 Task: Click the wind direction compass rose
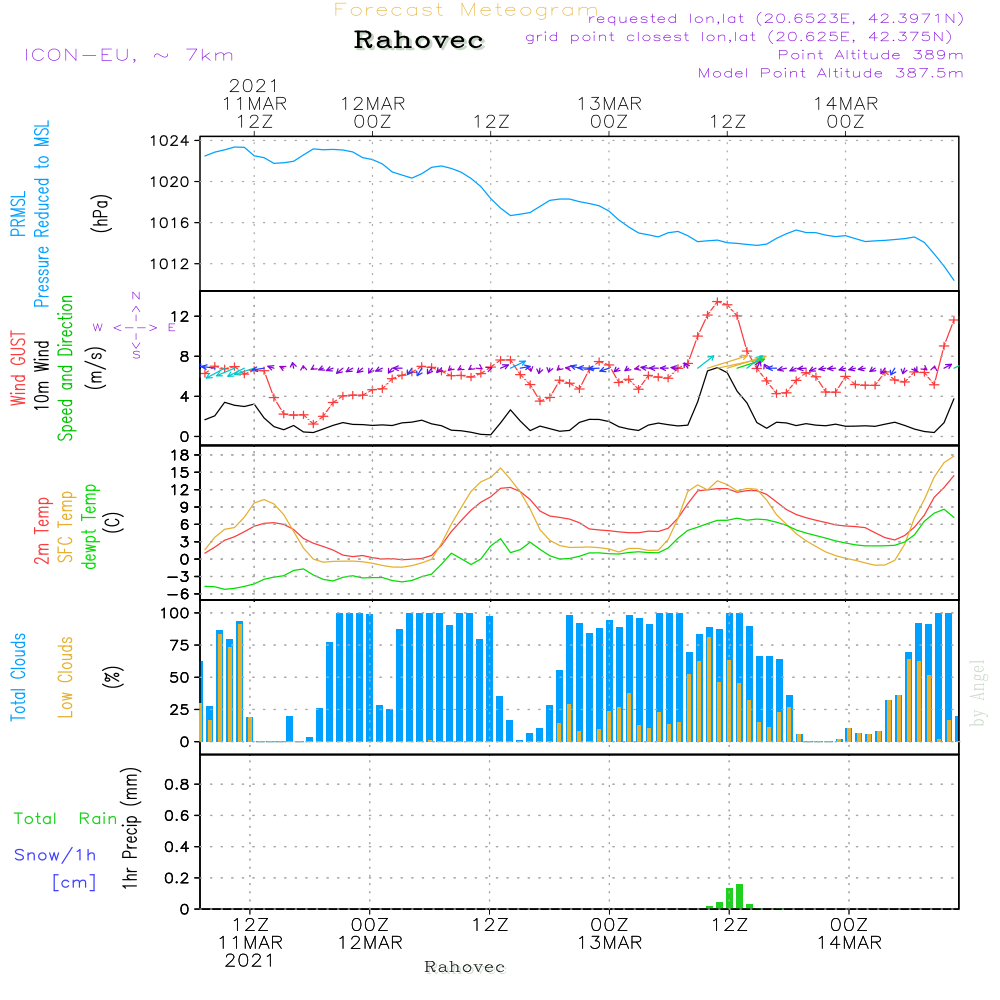pos(136,326)
